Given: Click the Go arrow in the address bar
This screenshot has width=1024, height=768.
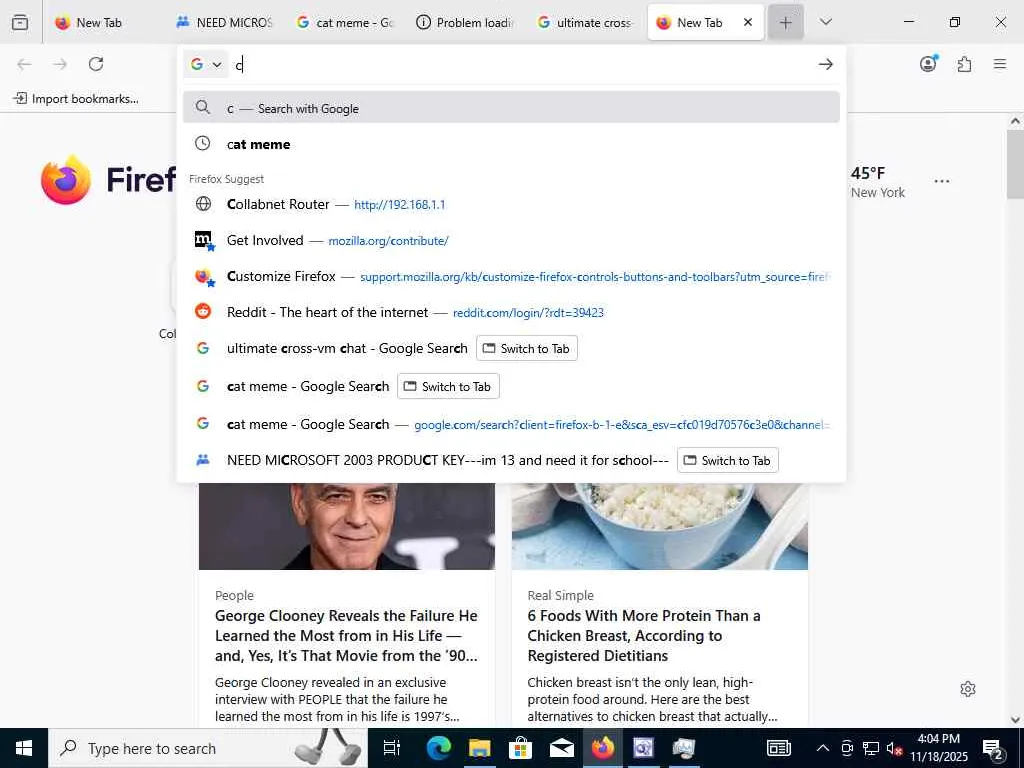Looking at the screenshot, I should coord(825,64).
